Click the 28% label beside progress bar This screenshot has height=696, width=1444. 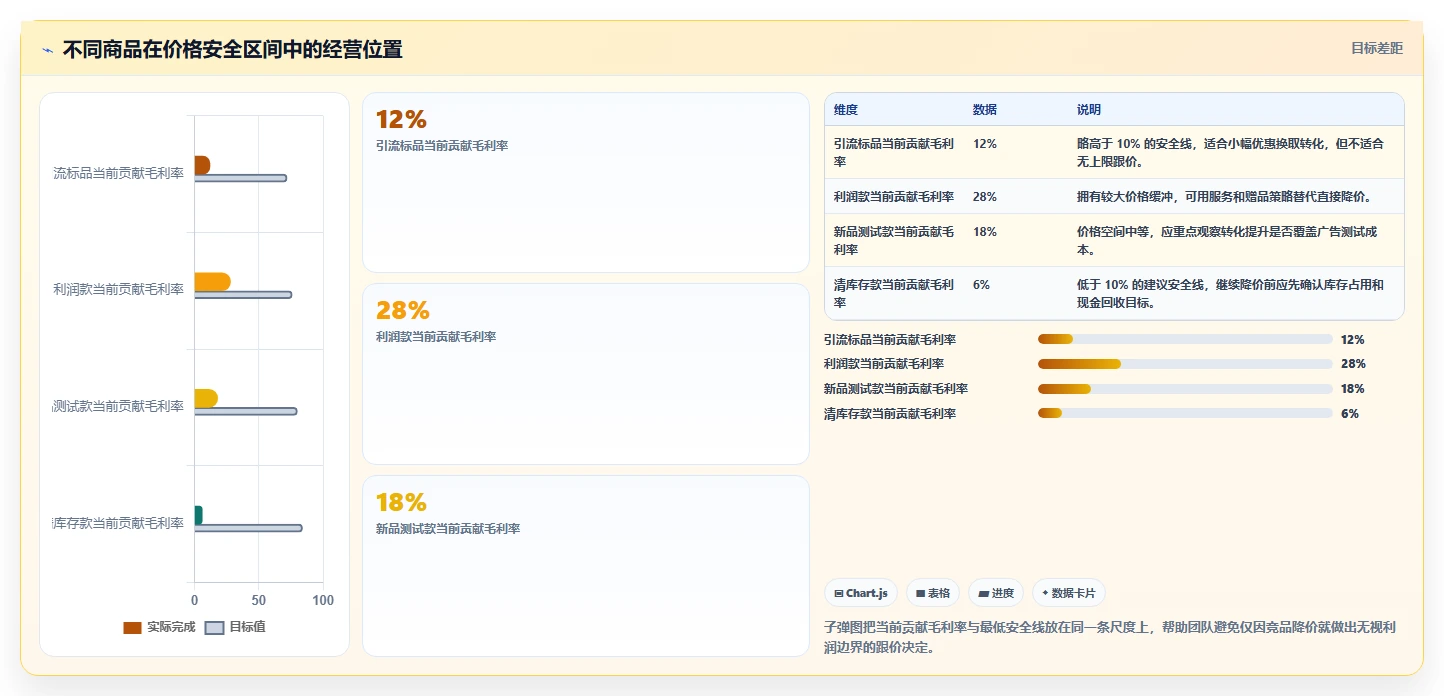pyautogui.click(x=1353, y=364)
